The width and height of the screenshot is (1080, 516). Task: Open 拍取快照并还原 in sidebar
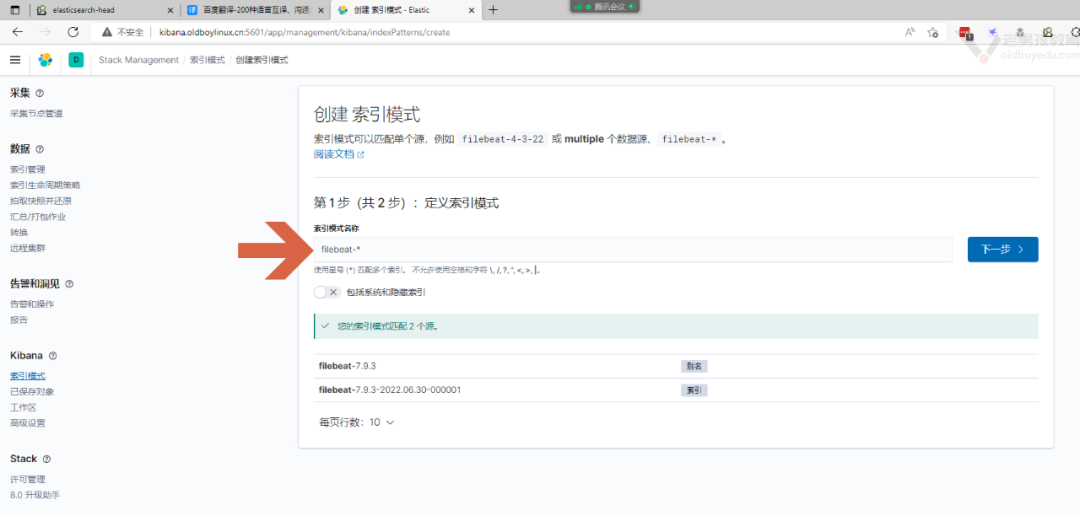pos(41,201)
